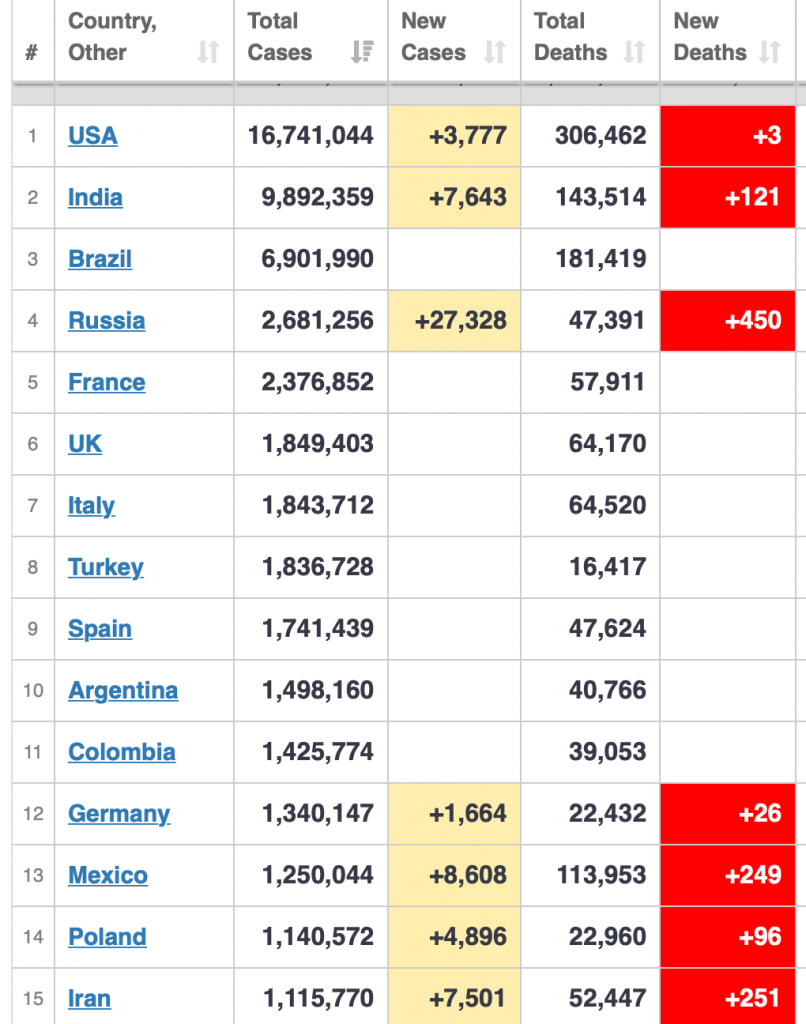Open the Spain country link
This screenshot has height=1024, width=806.
pyautogui.click(x=100, y=629)
